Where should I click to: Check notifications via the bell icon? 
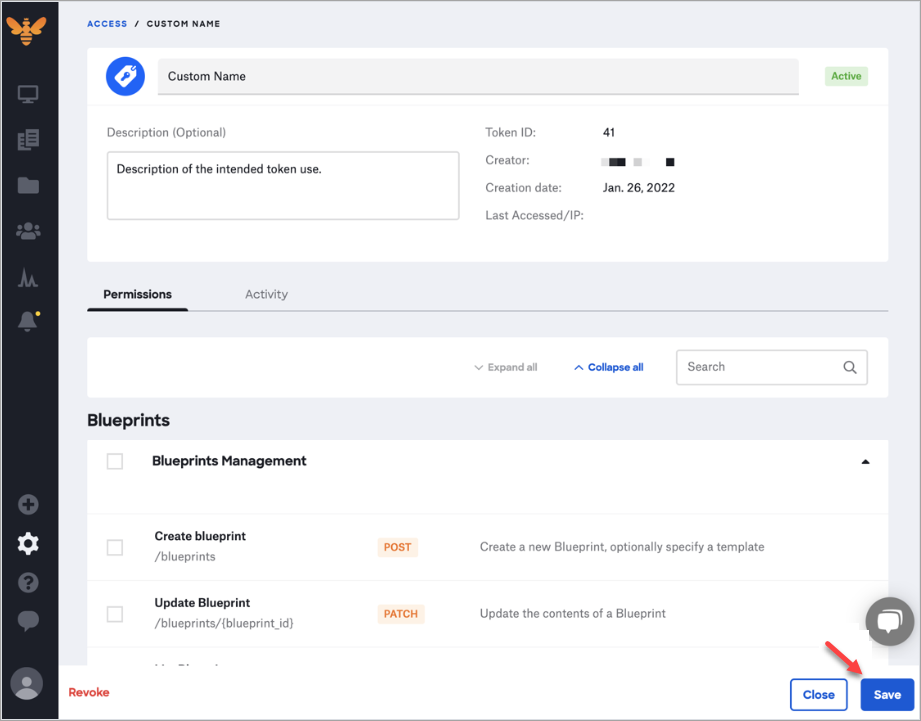coord(27,322)
